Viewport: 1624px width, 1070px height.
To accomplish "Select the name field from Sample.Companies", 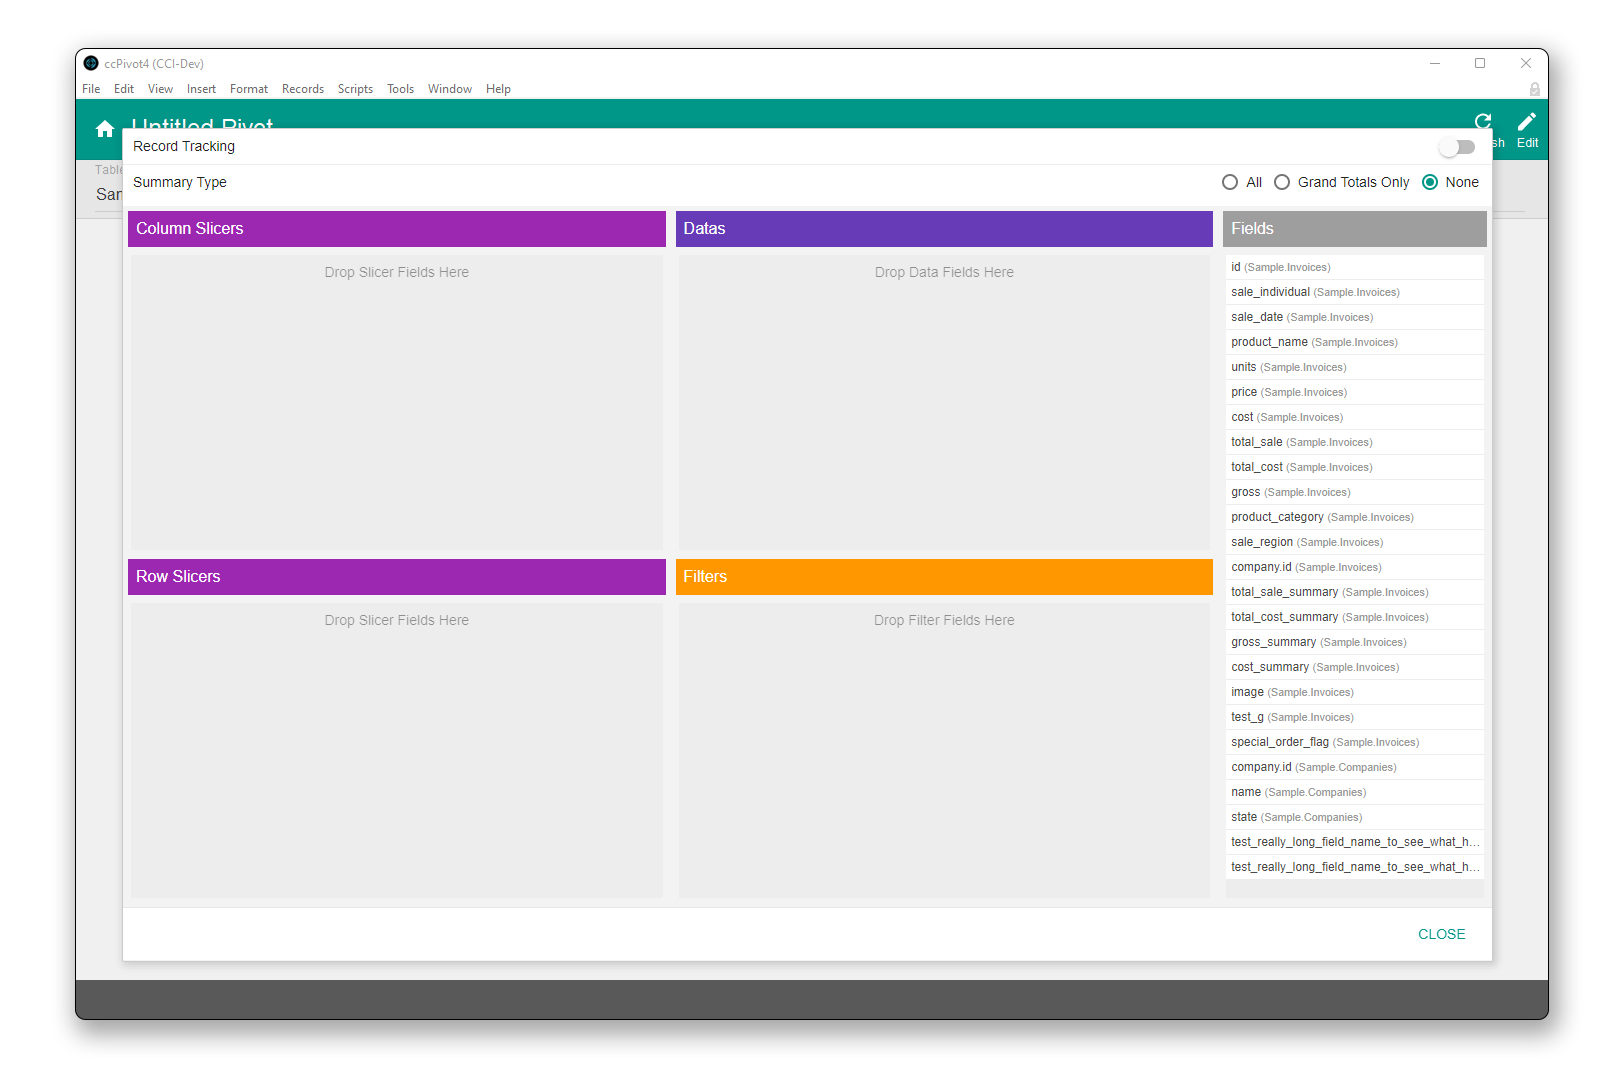I will click(x=1354, y=792).
